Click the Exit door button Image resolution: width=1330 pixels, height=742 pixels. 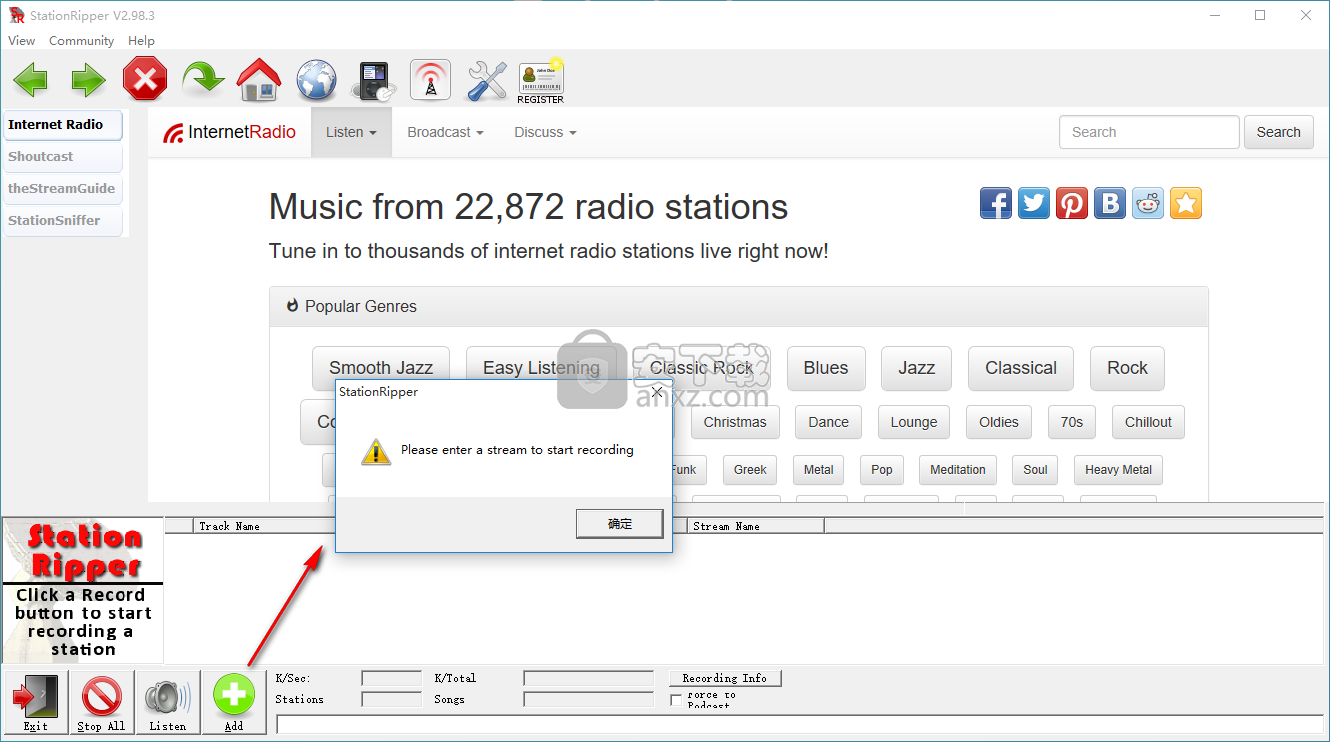click(x=36, y=703)
